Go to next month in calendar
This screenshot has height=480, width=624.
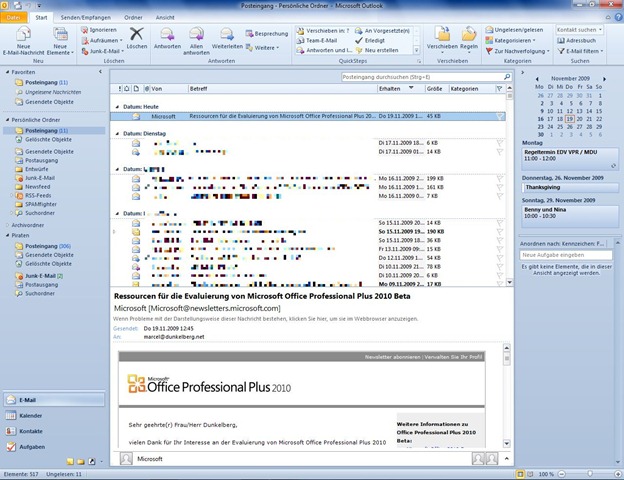coord(604,79)
